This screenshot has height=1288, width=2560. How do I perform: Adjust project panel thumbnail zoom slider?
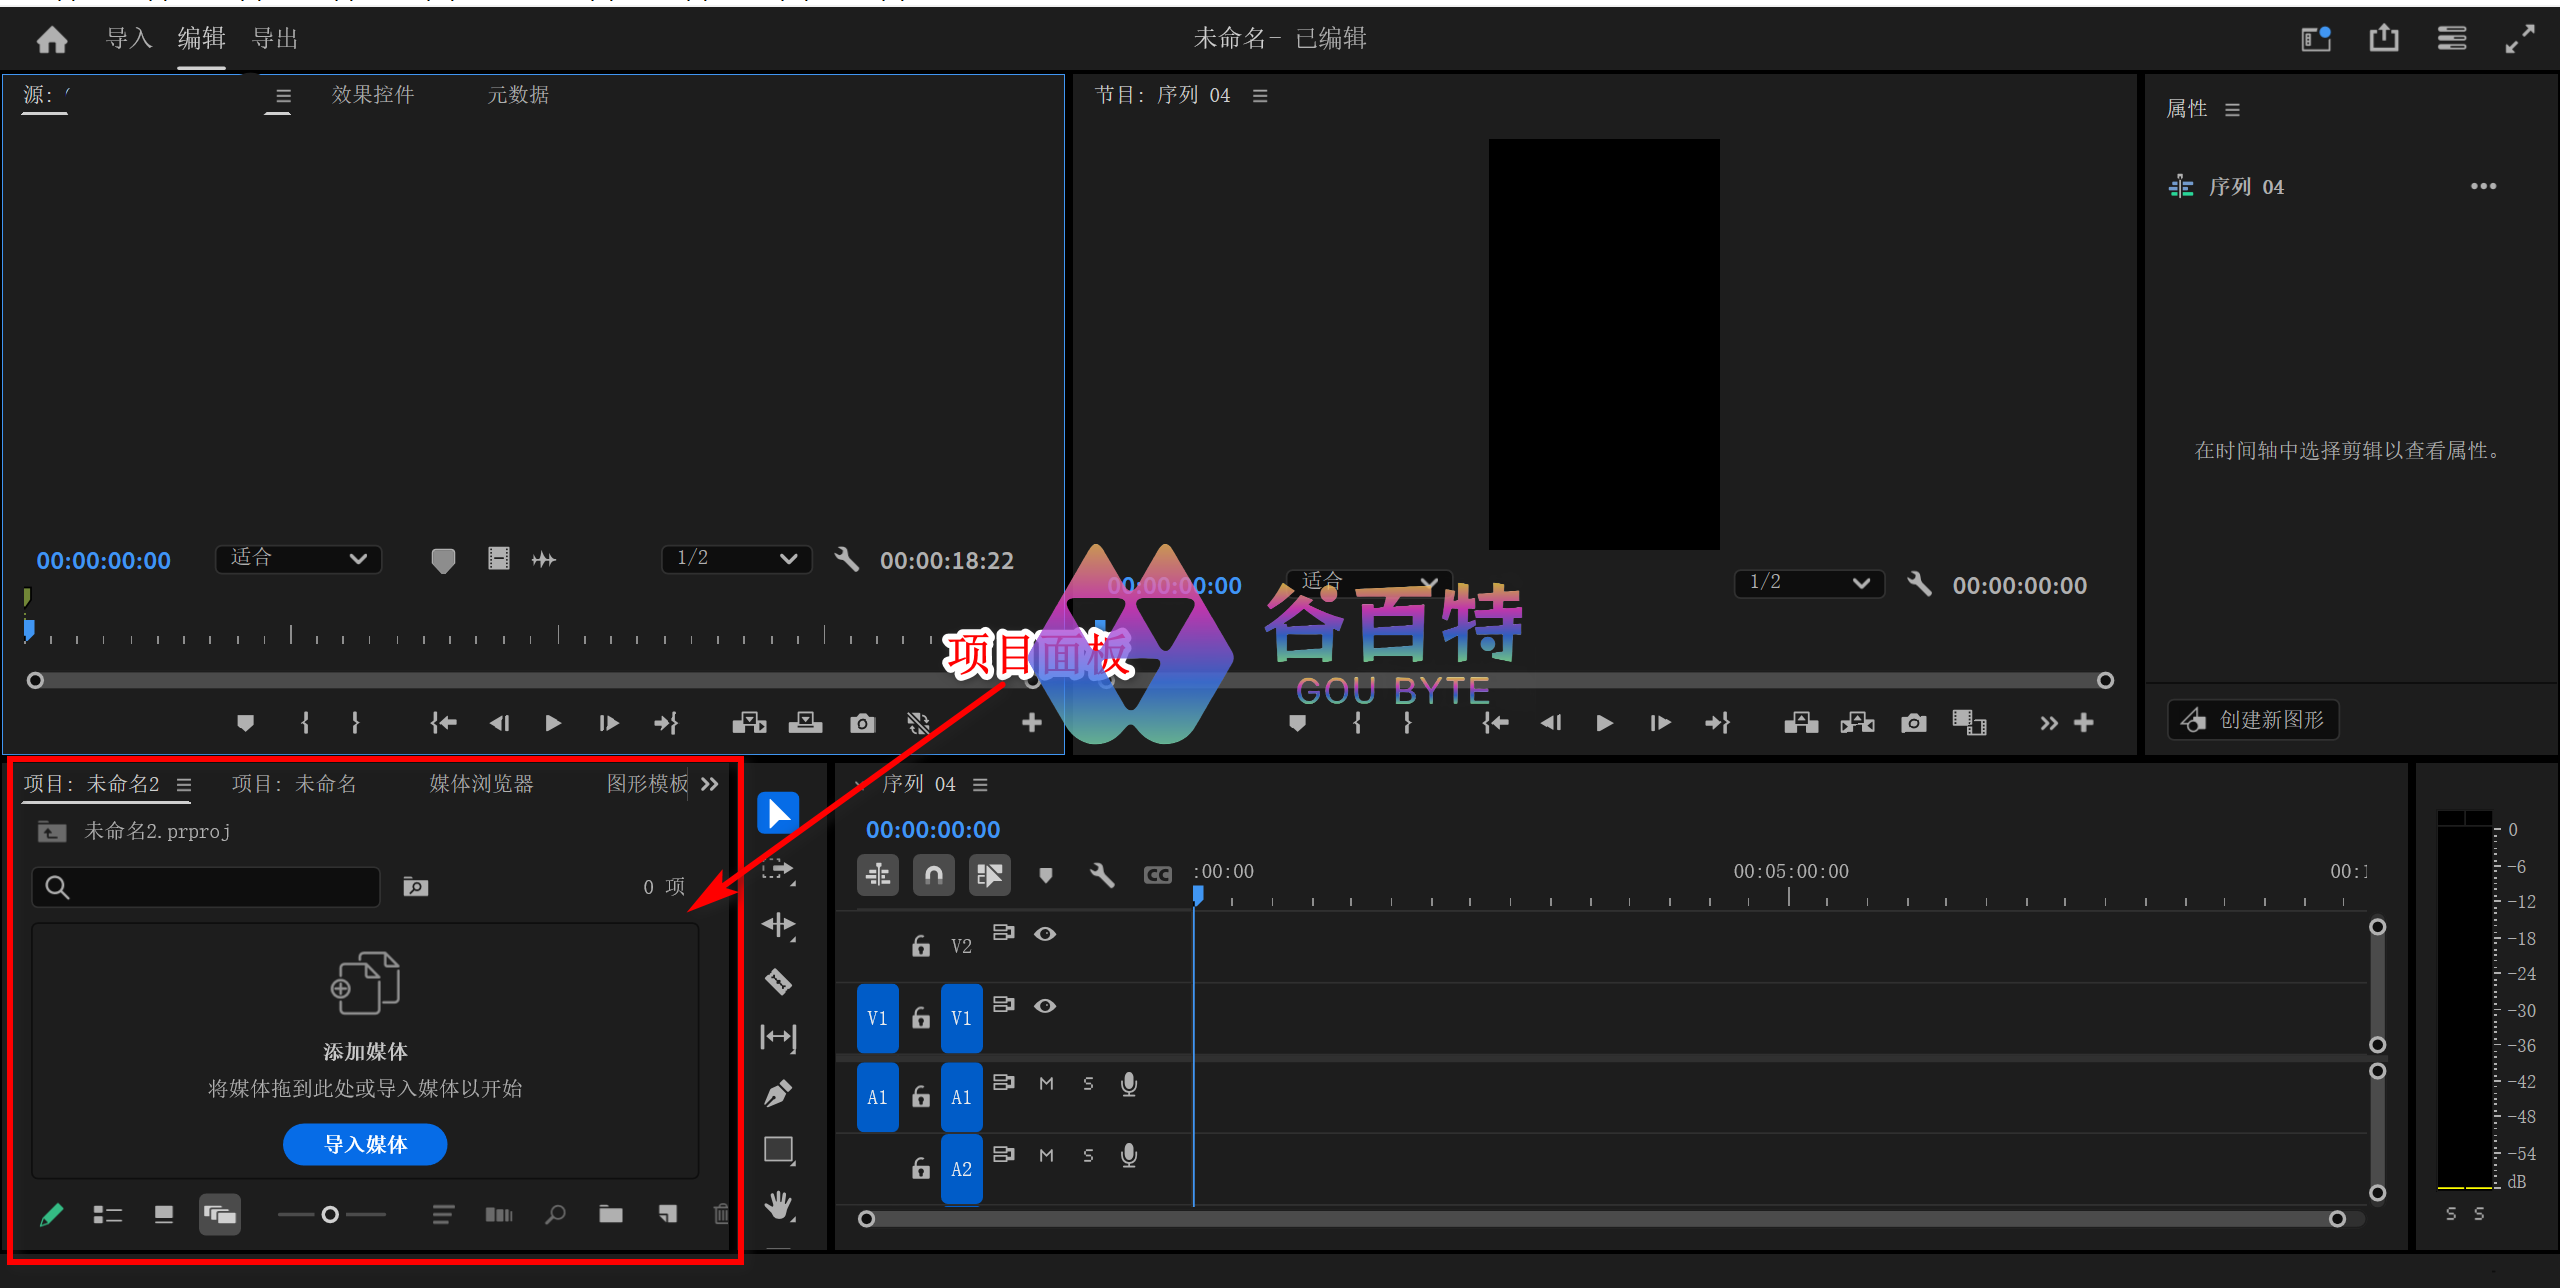(x=330, y=1214)
